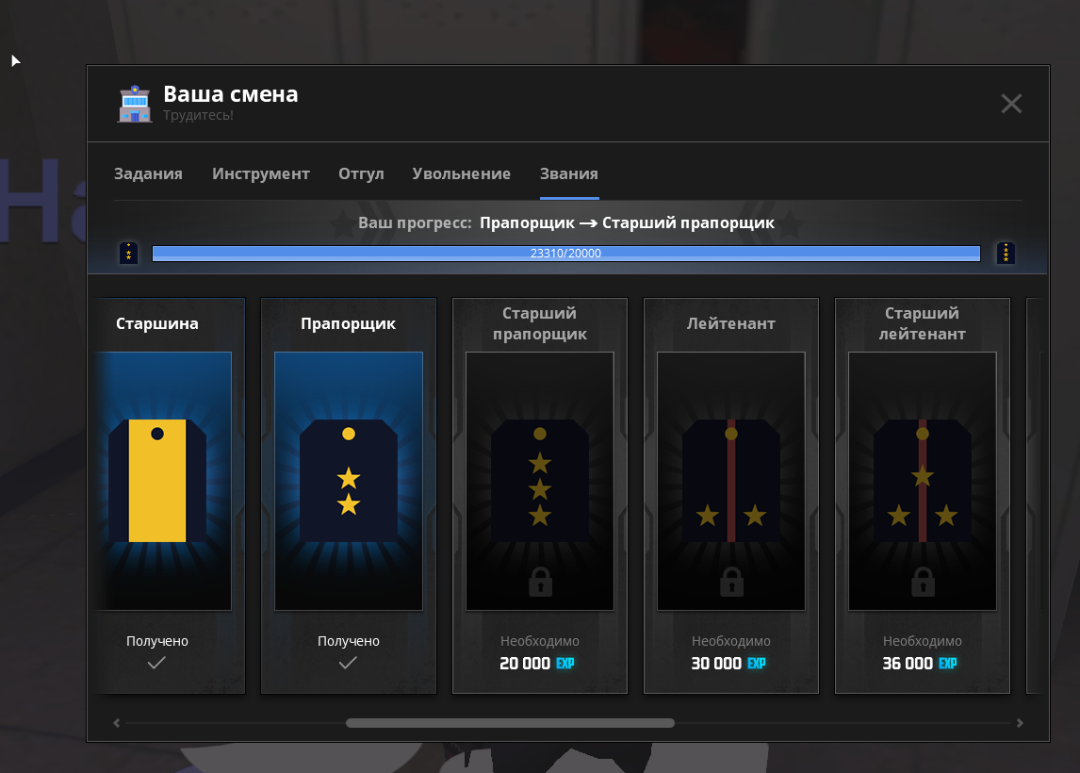The height and width of the screenshot is (773, 1080).
Task: Go to the Отгул tab
Action: [x=361, y=174]
